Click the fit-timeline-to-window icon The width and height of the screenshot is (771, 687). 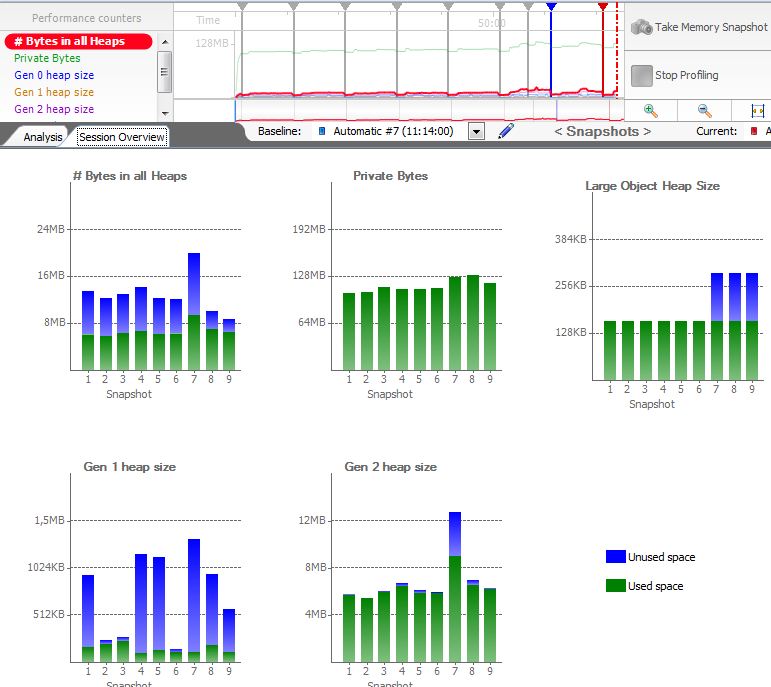click(x=758, y=111)
